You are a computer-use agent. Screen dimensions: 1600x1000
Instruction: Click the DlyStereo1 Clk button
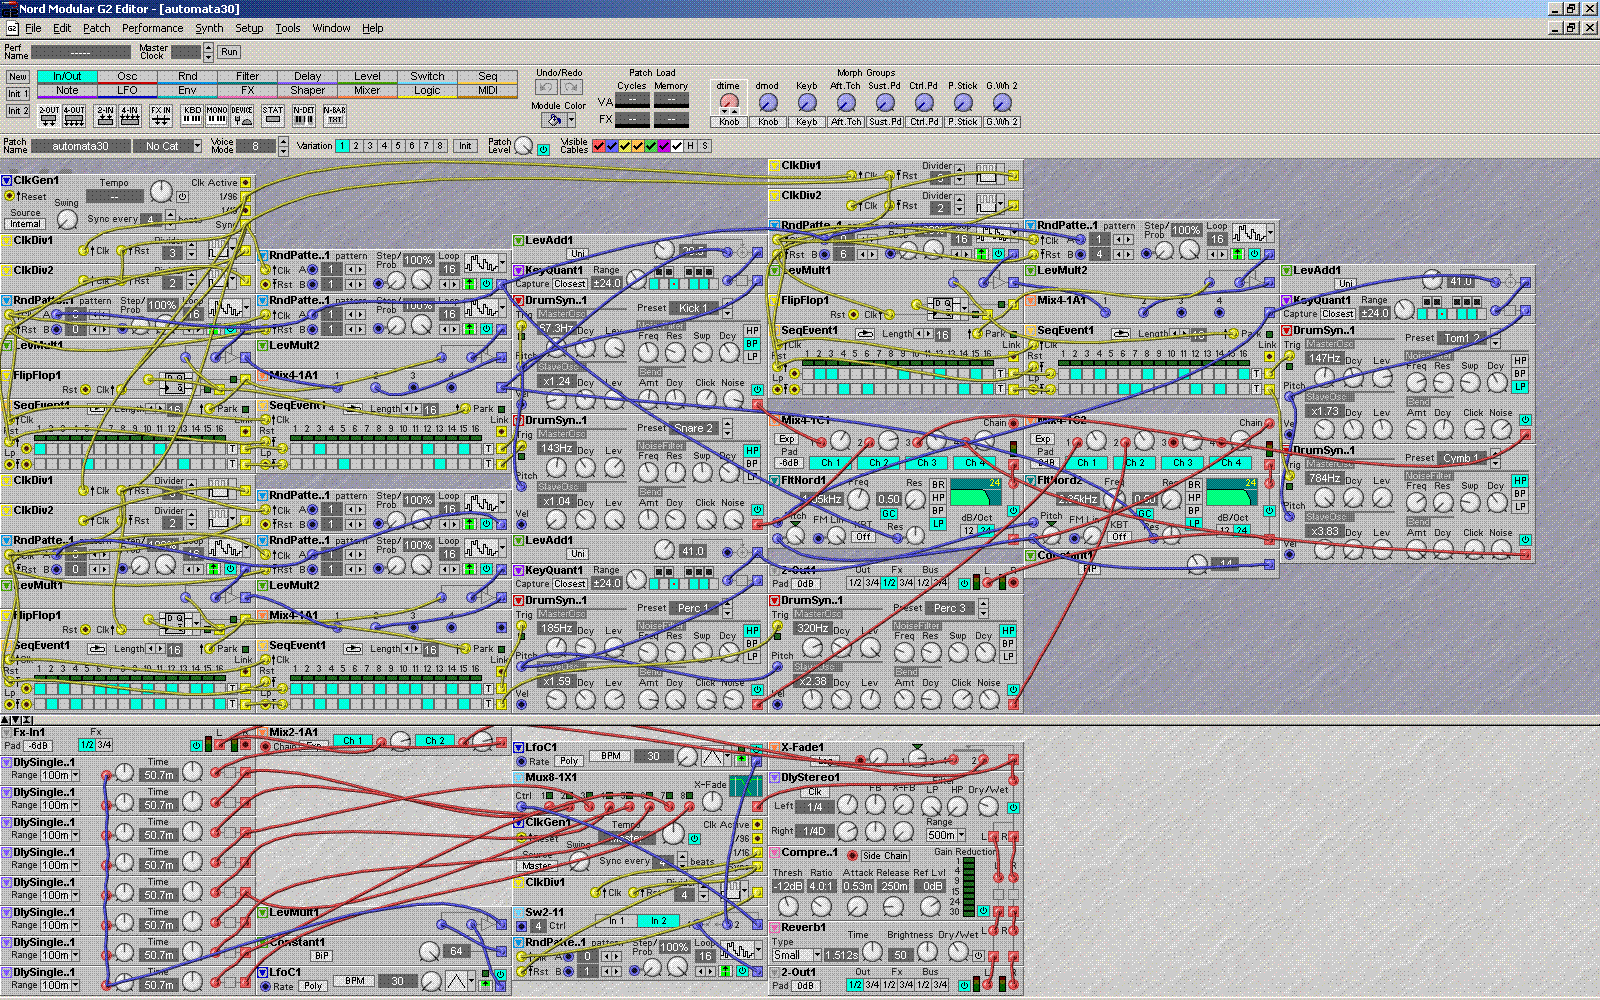815,791
